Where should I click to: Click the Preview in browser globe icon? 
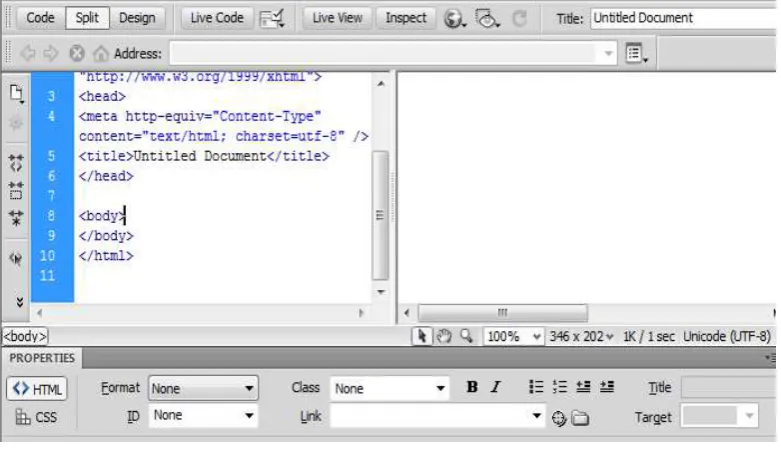pyautogui.click(x=454, y=19)
